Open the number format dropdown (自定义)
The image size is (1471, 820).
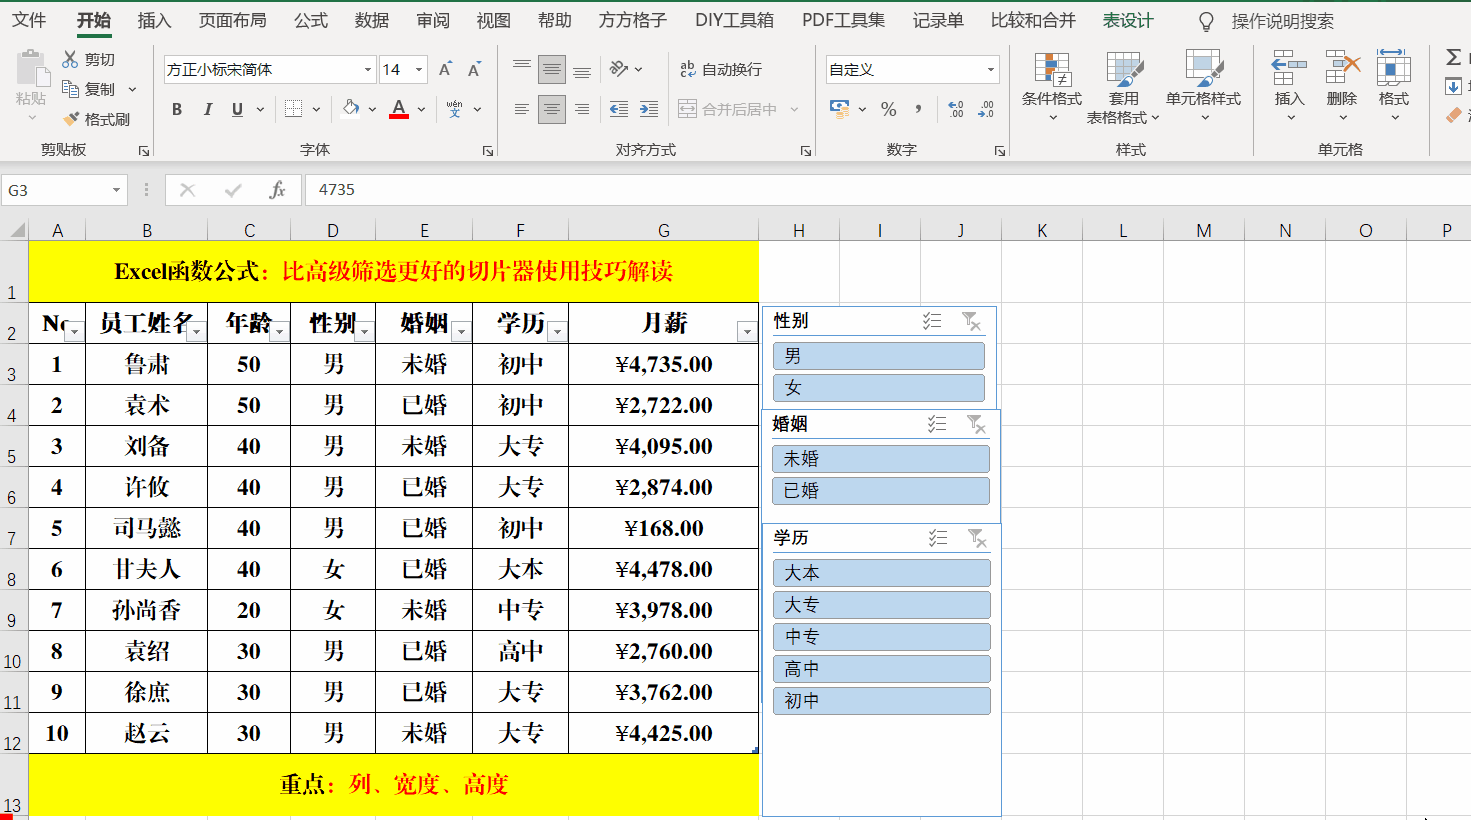(x=991, y=69)
